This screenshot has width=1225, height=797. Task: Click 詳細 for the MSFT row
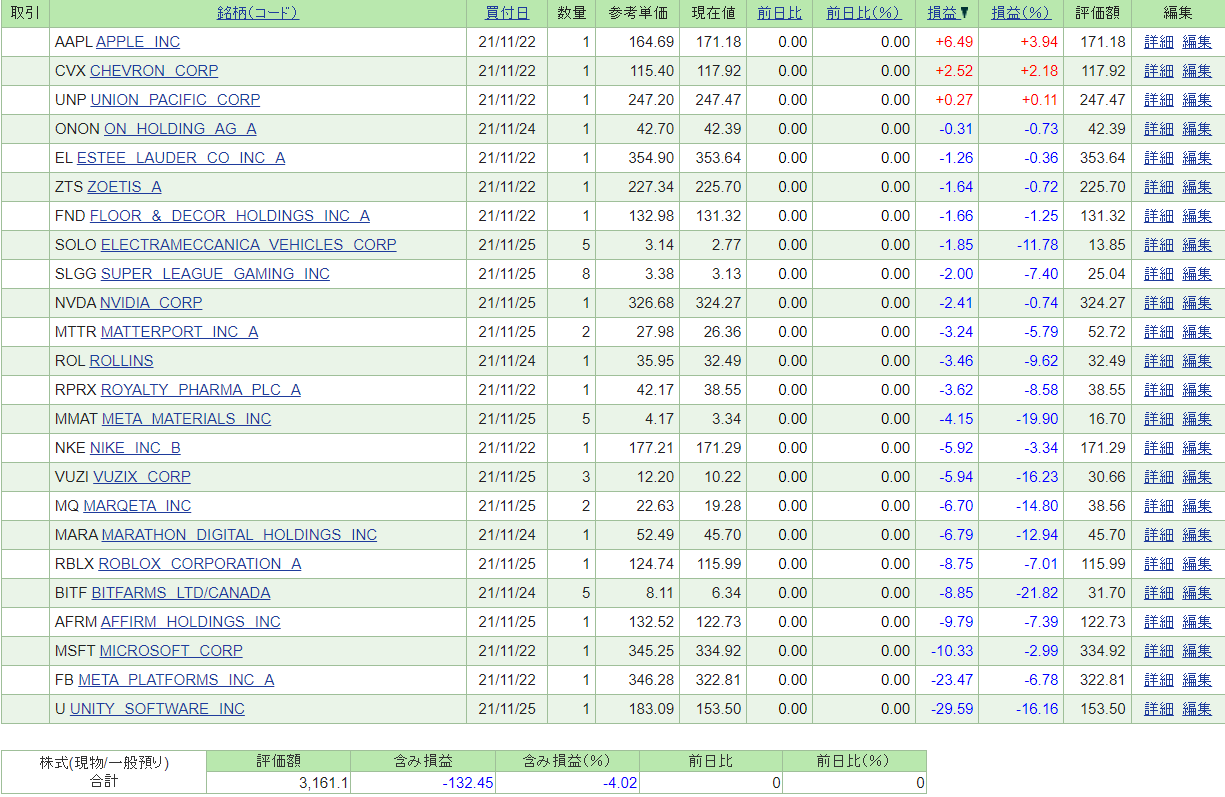1159,651
